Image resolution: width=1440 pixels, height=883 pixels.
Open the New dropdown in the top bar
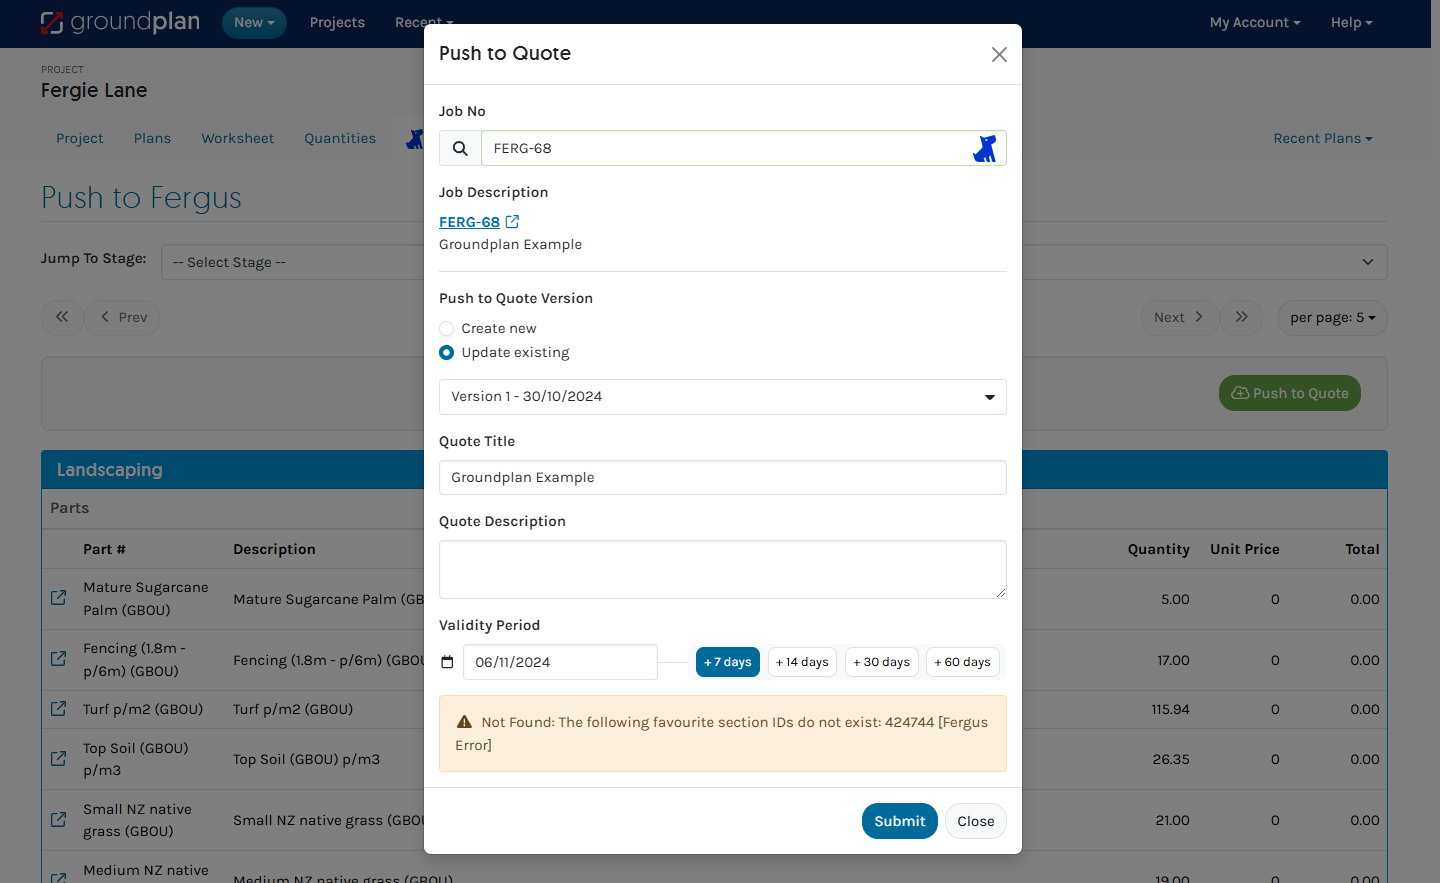click(254, 22)
